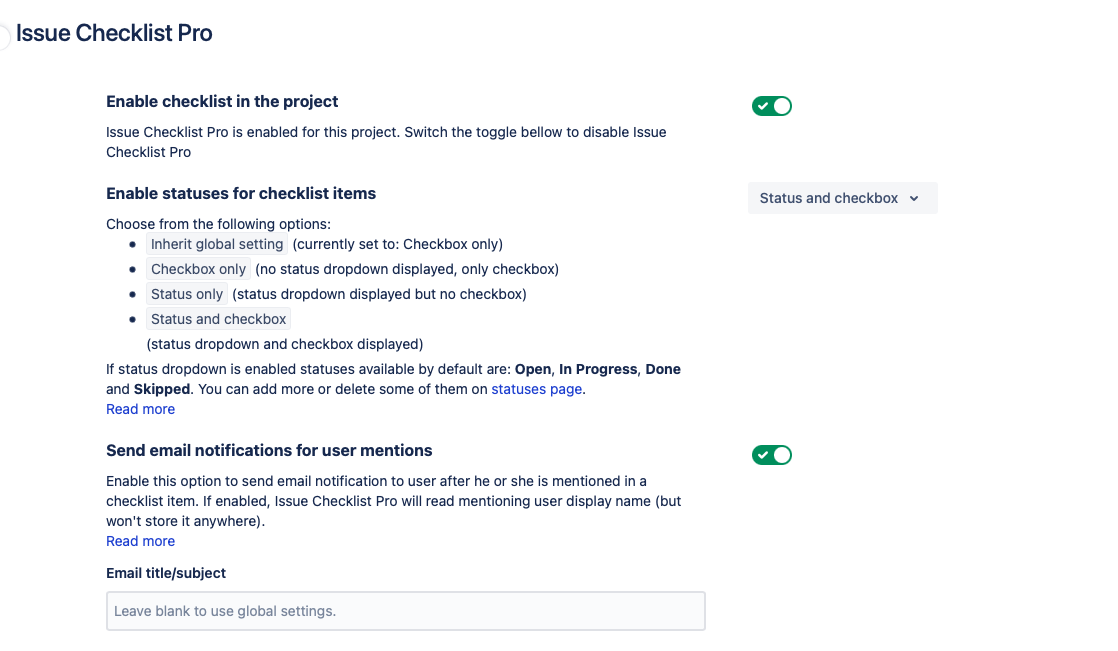Click the partial circle icon beside the page title
The image size is (1118, 651).
click(5, 37)
